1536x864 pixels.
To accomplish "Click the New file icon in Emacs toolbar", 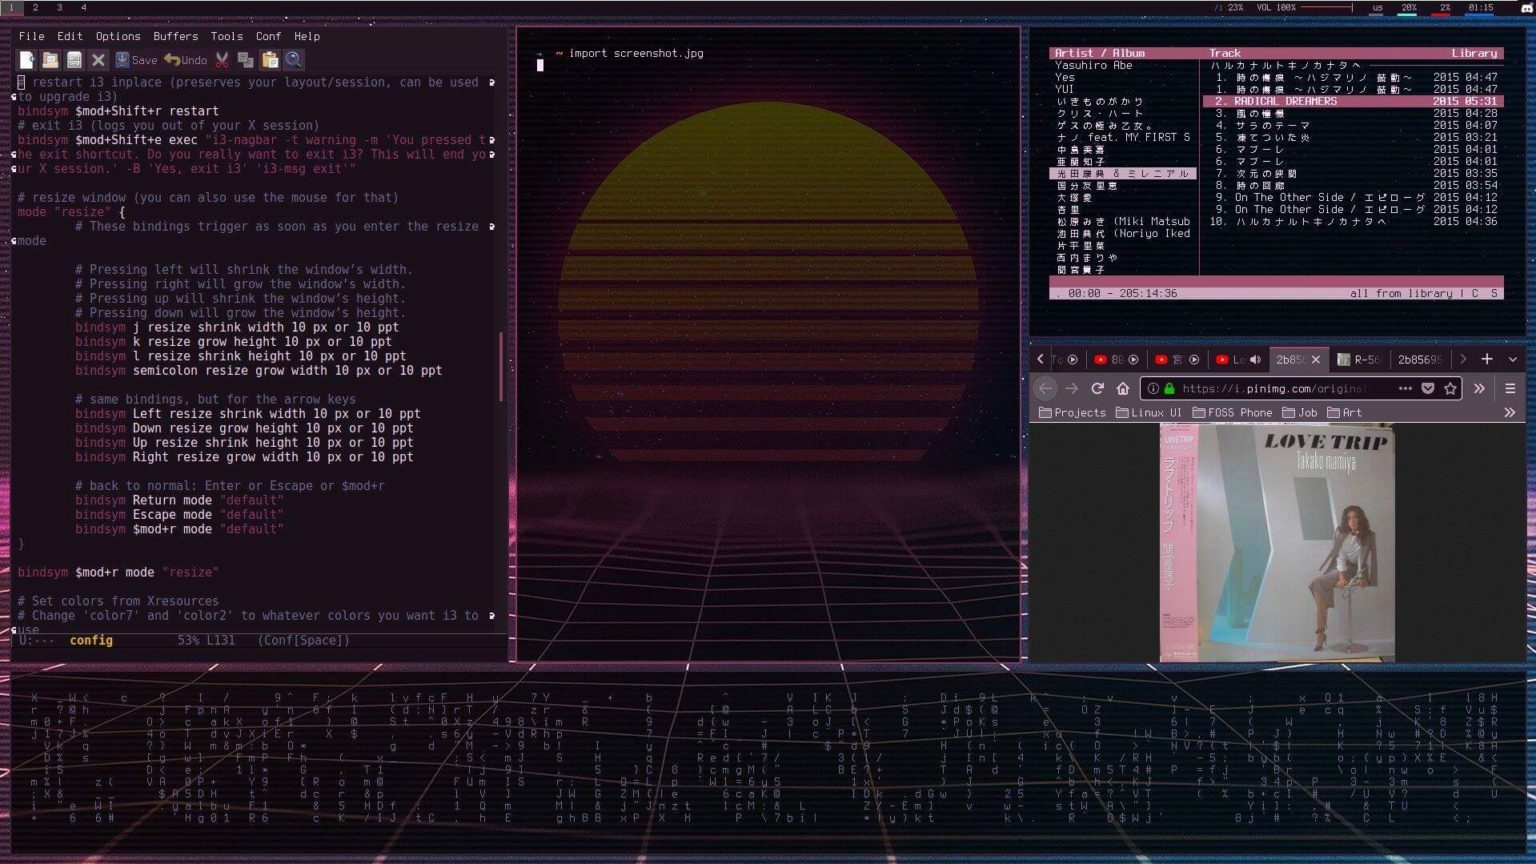I will coord(27,60).
